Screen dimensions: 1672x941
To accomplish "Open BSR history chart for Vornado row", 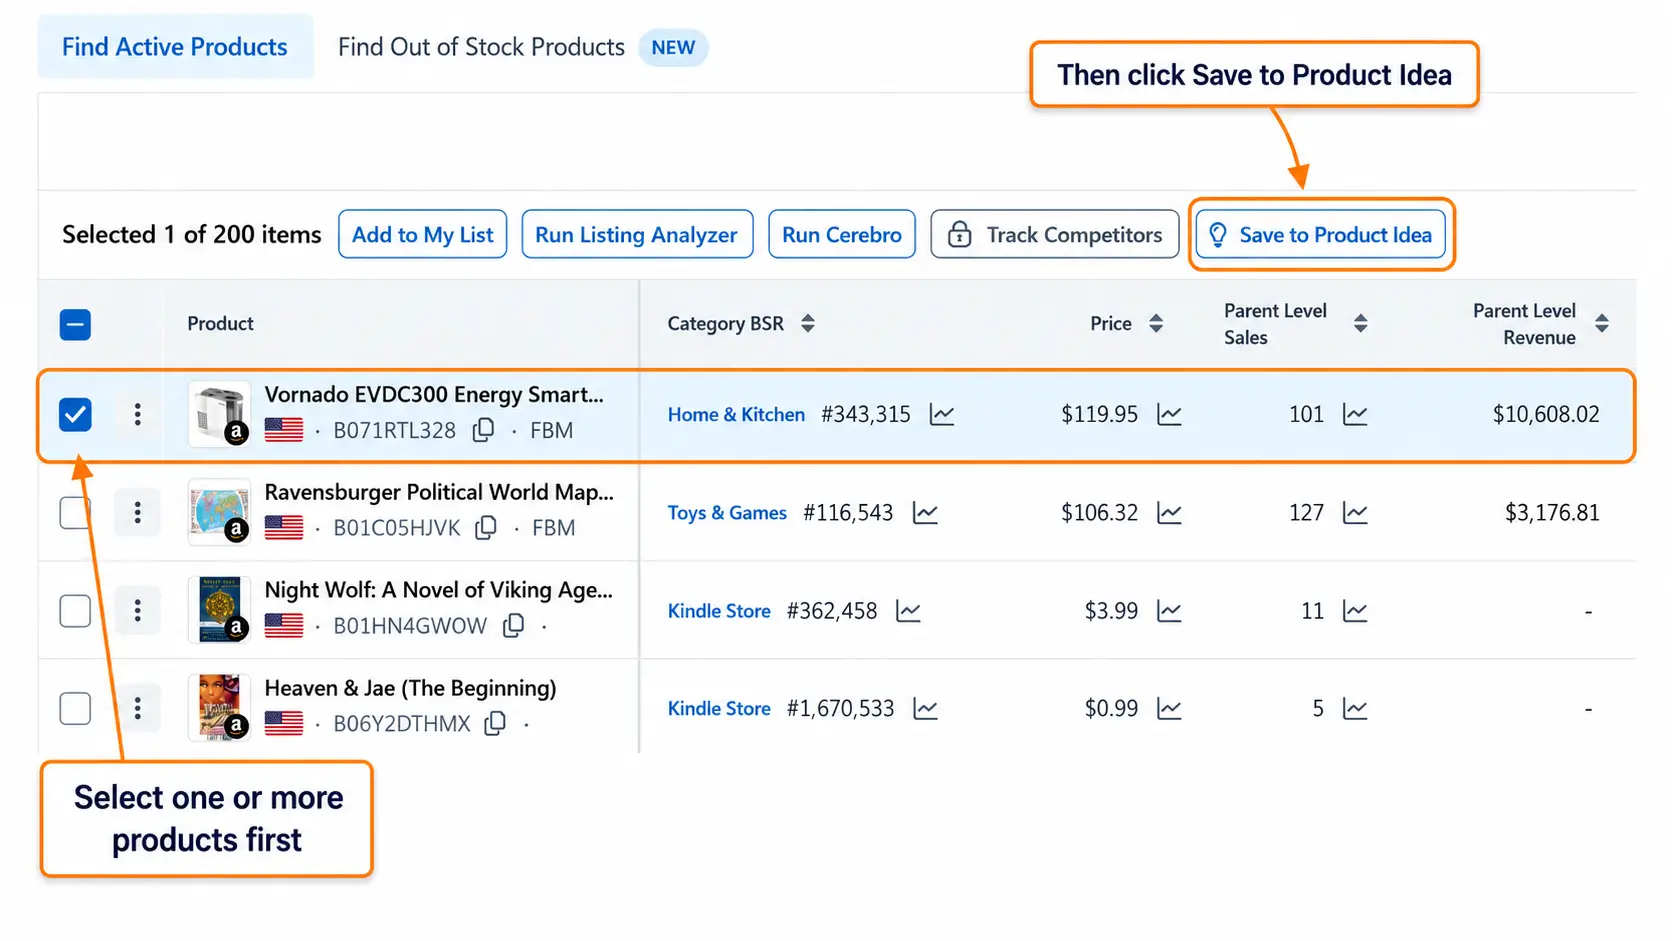I will point(942,414).
